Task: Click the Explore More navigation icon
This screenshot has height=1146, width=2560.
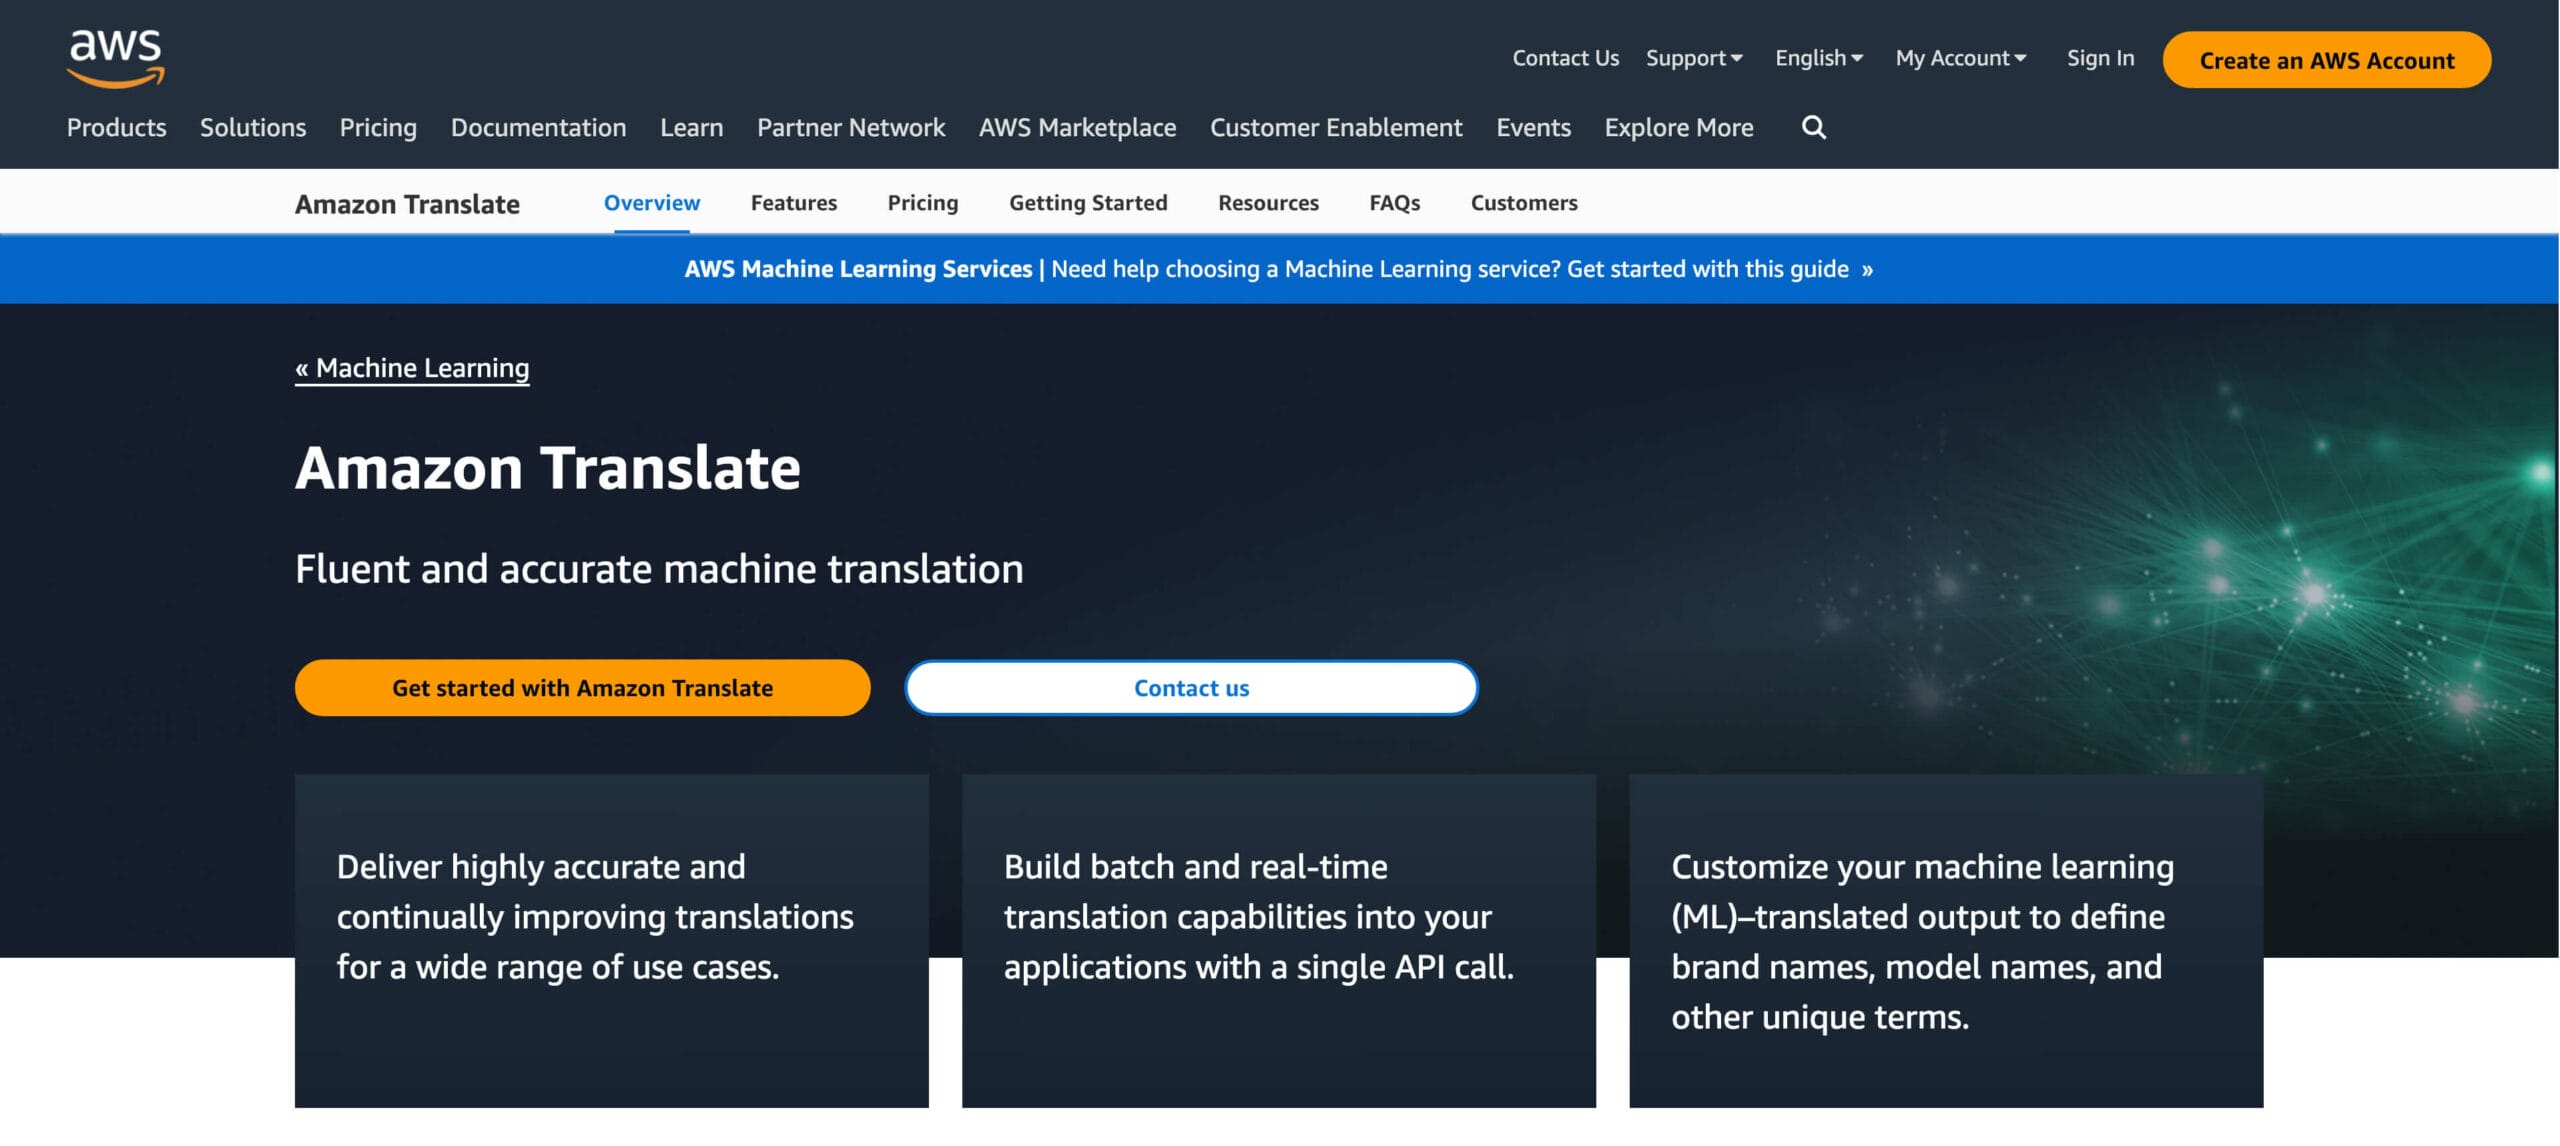Action: point(1680,126)
